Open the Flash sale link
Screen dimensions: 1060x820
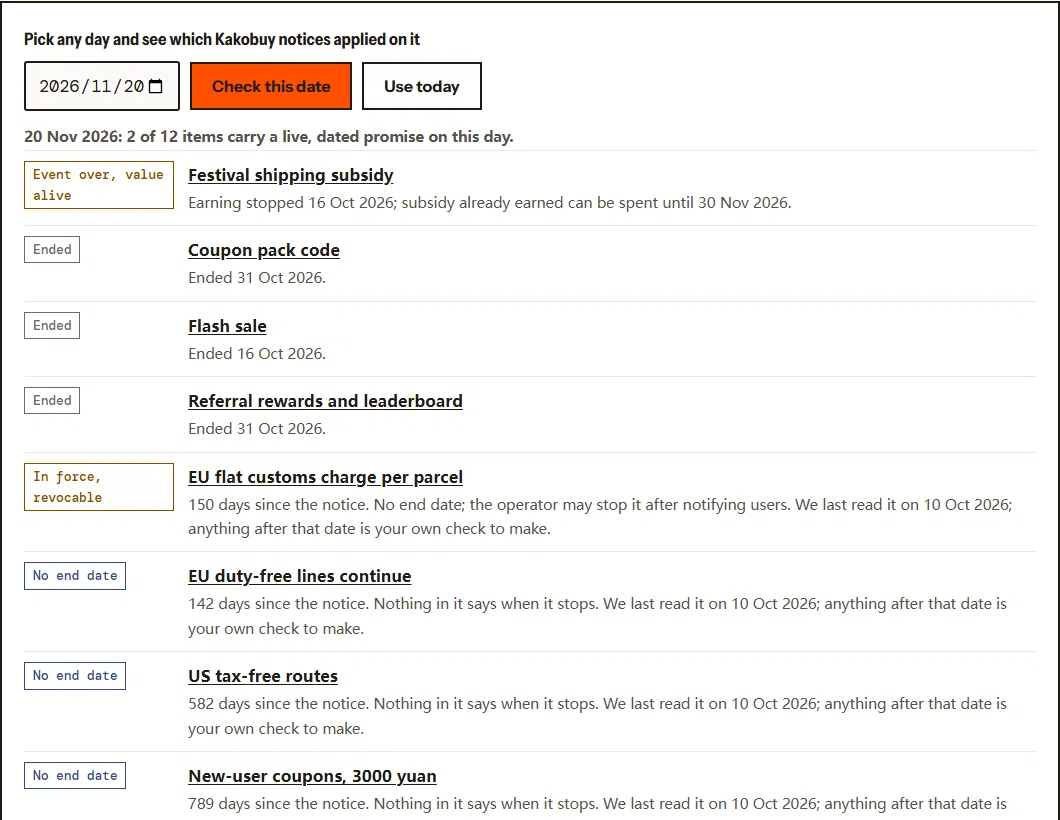pyautogui.click(x=227, y=326)
